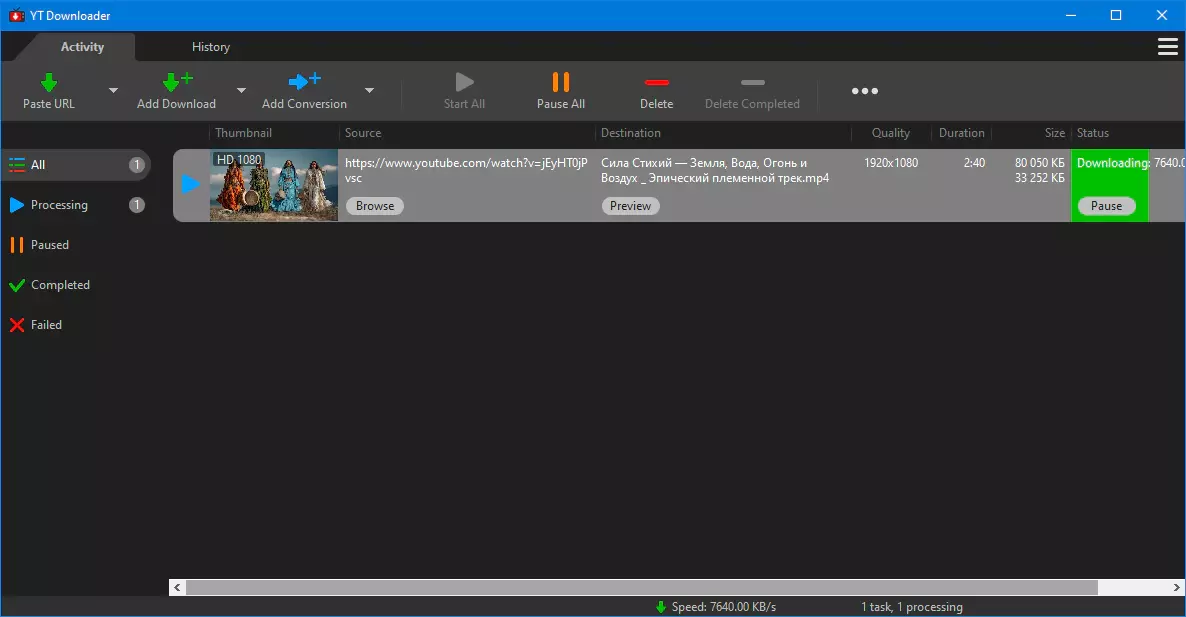
Task: Expand the Add Conversion dropdown arrow
Action: (x=369, y=90)
